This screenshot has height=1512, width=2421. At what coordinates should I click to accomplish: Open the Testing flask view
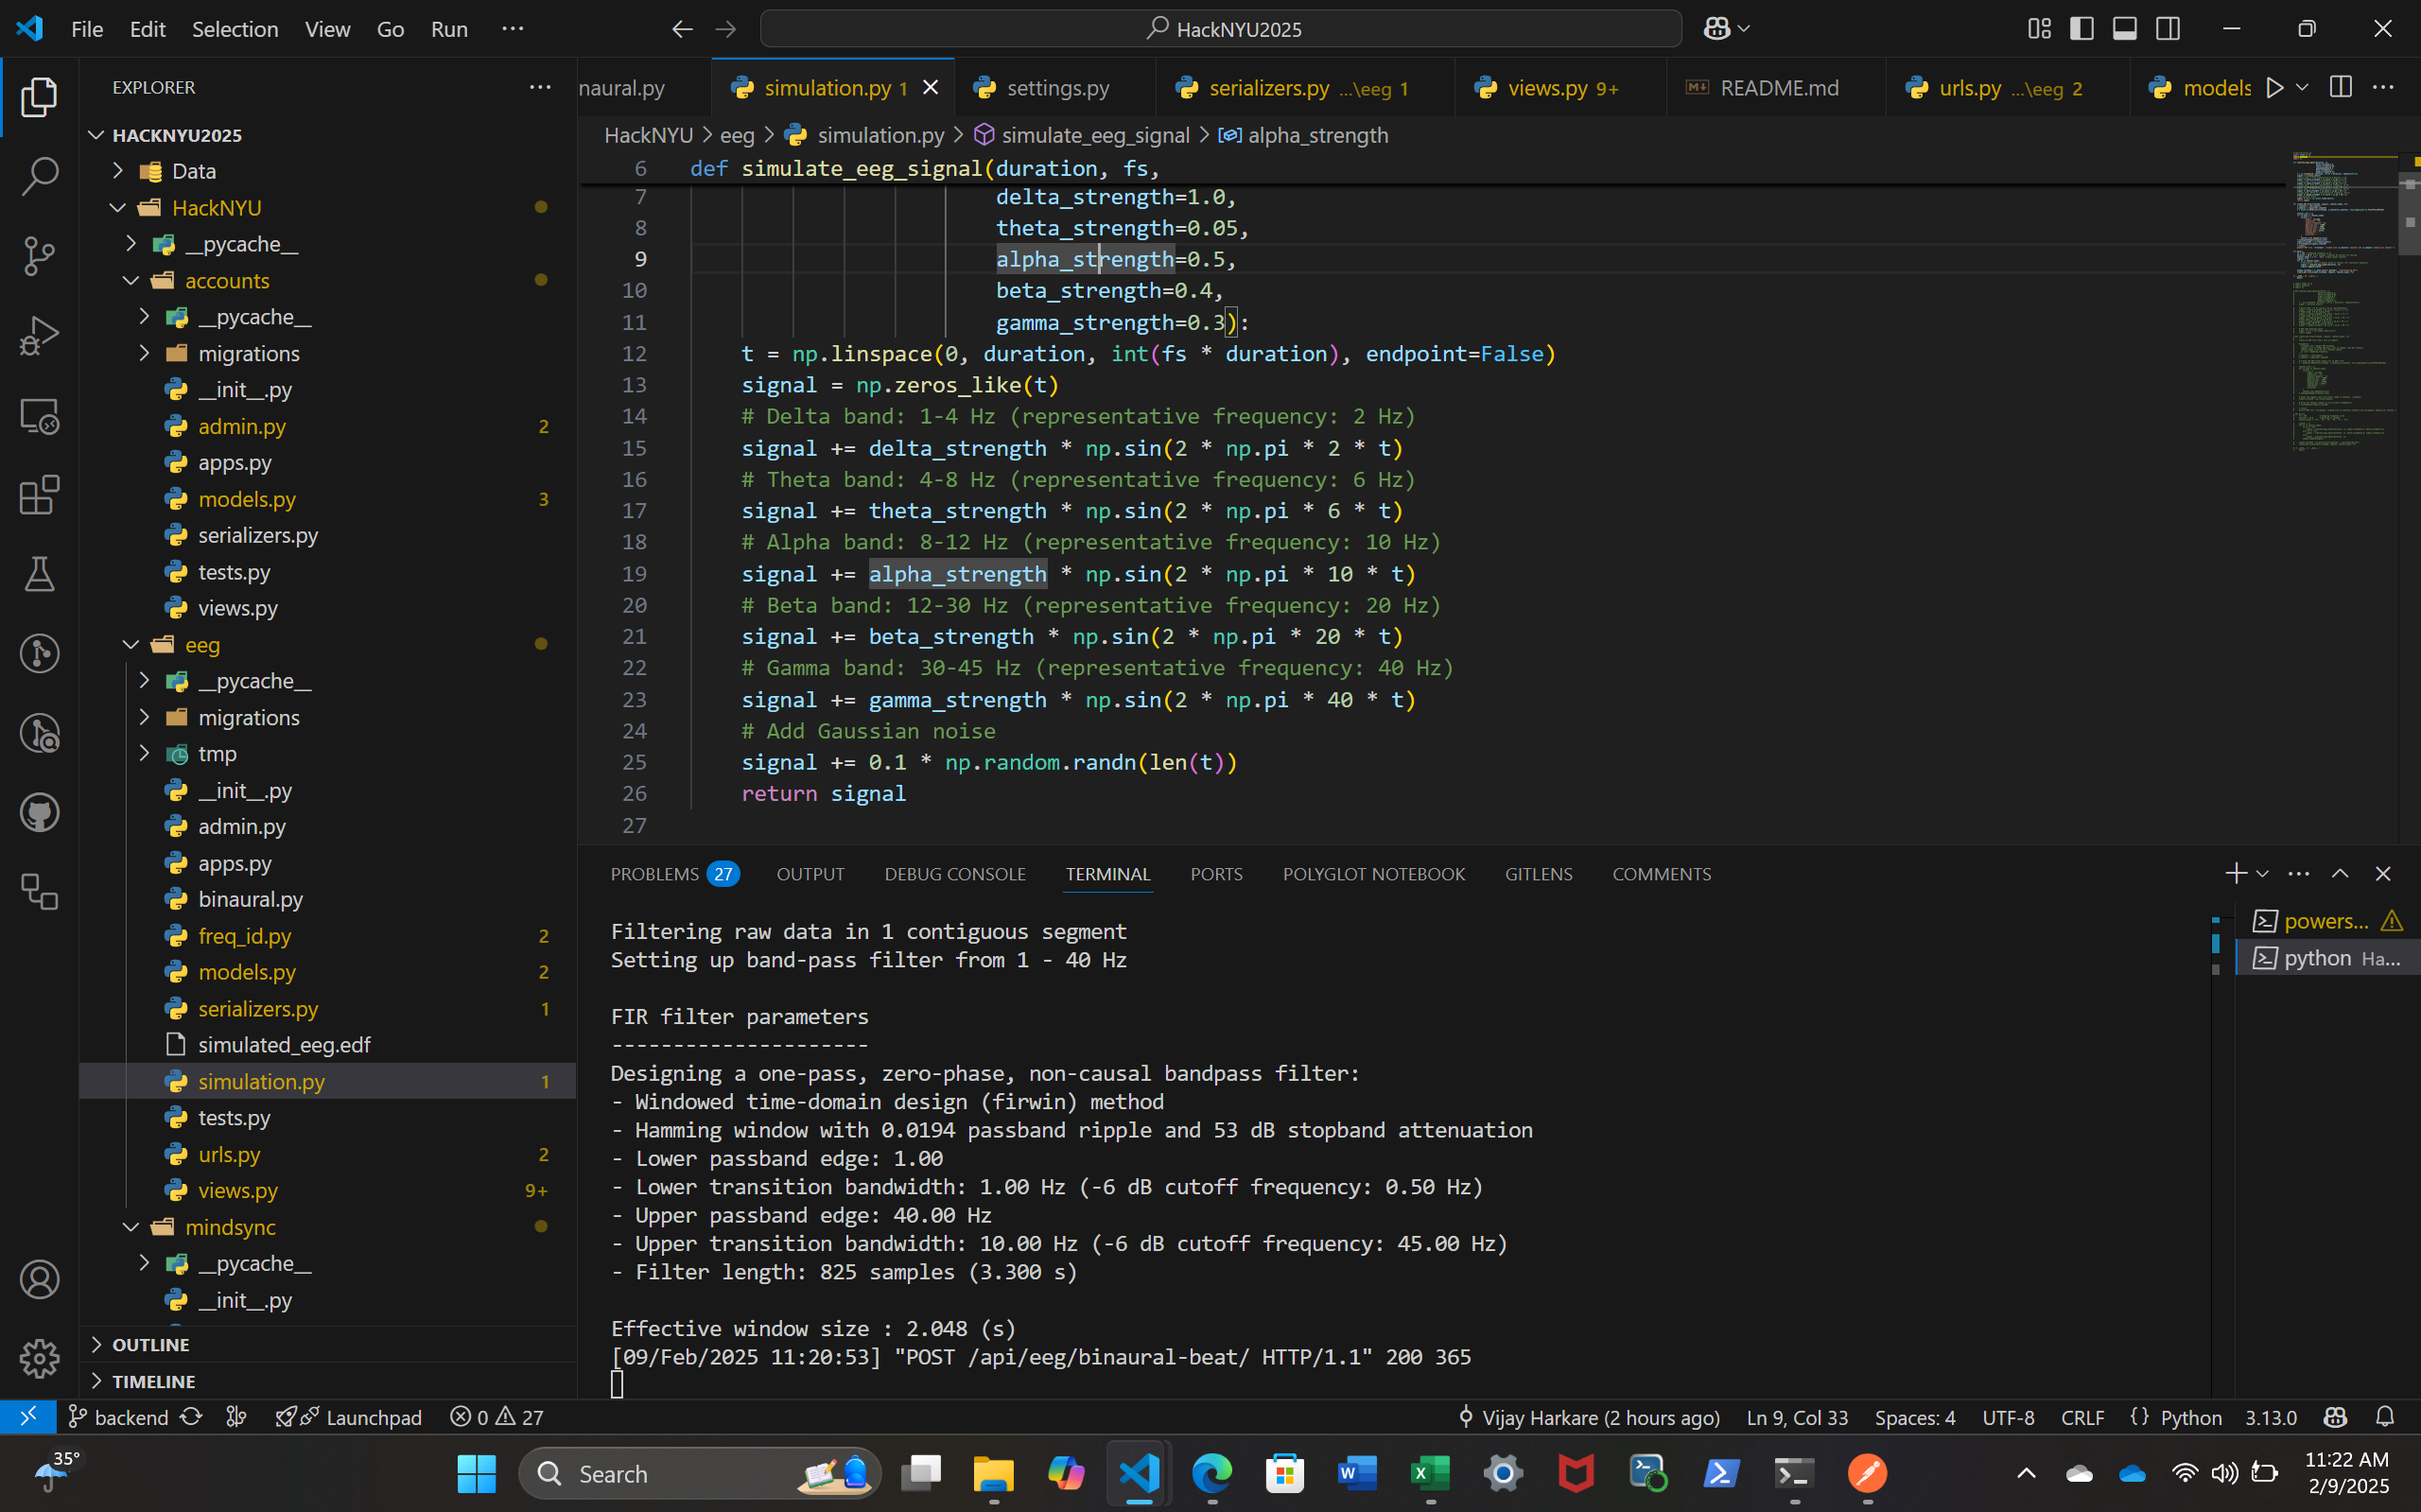click(39, 574)
